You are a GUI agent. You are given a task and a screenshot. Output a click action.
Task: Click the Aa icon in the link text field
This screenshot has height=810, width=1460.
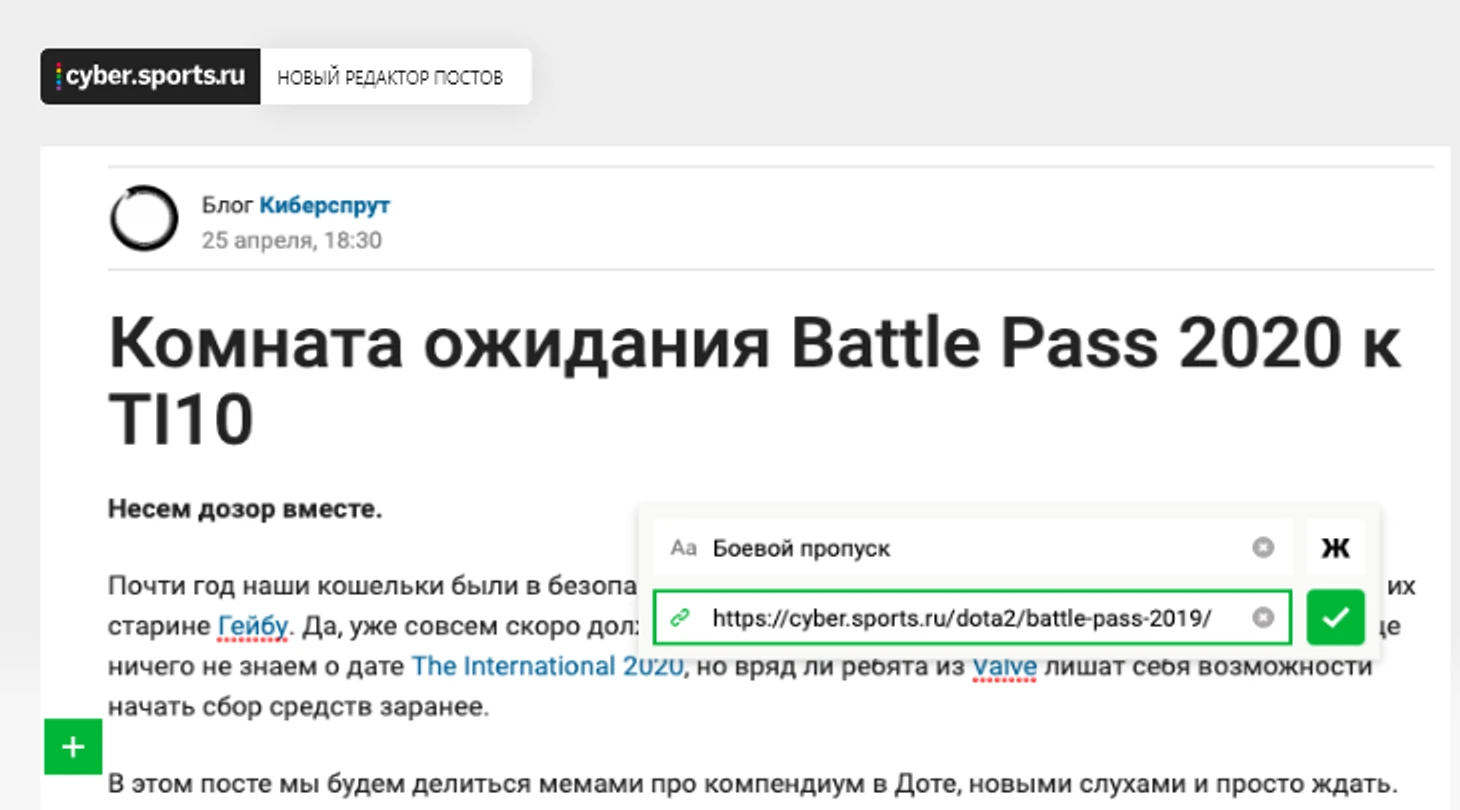683,548
